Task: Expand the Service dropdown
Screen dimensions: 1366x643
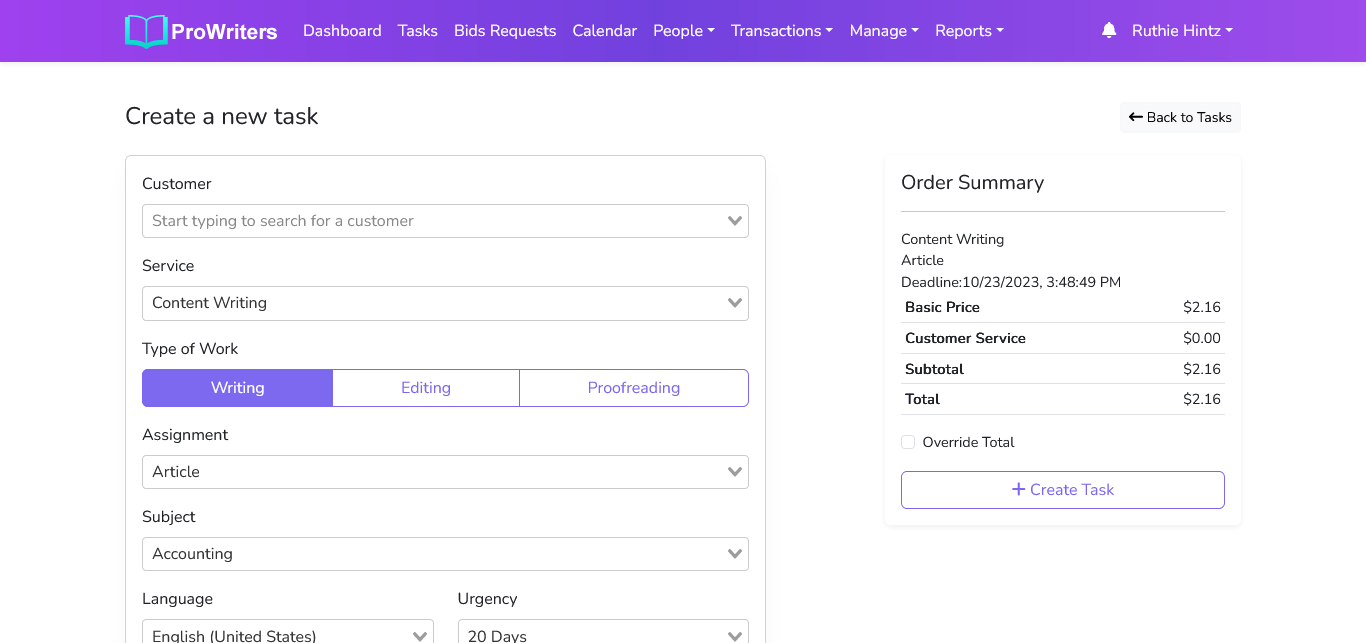Action: [445, 303]
